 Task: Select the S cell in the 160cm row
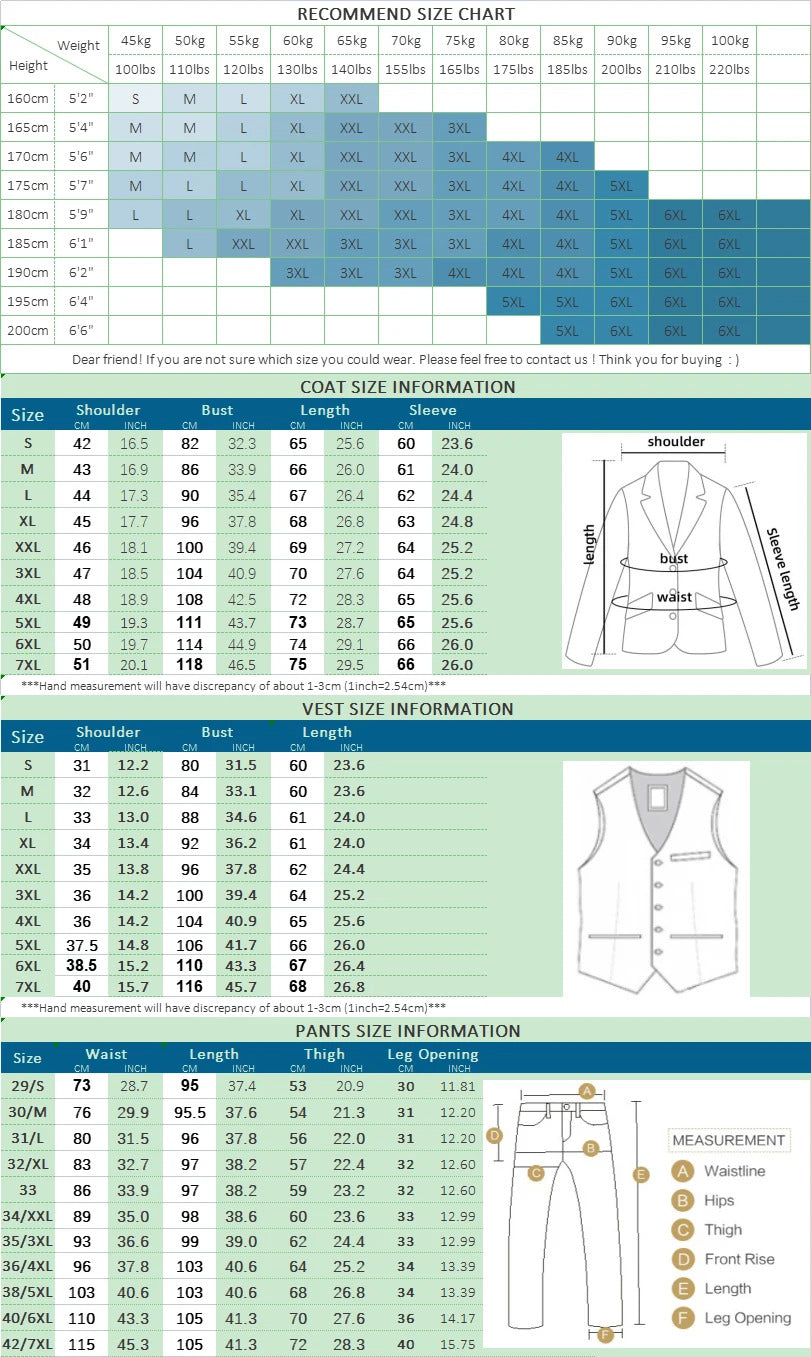click(135, 99)
